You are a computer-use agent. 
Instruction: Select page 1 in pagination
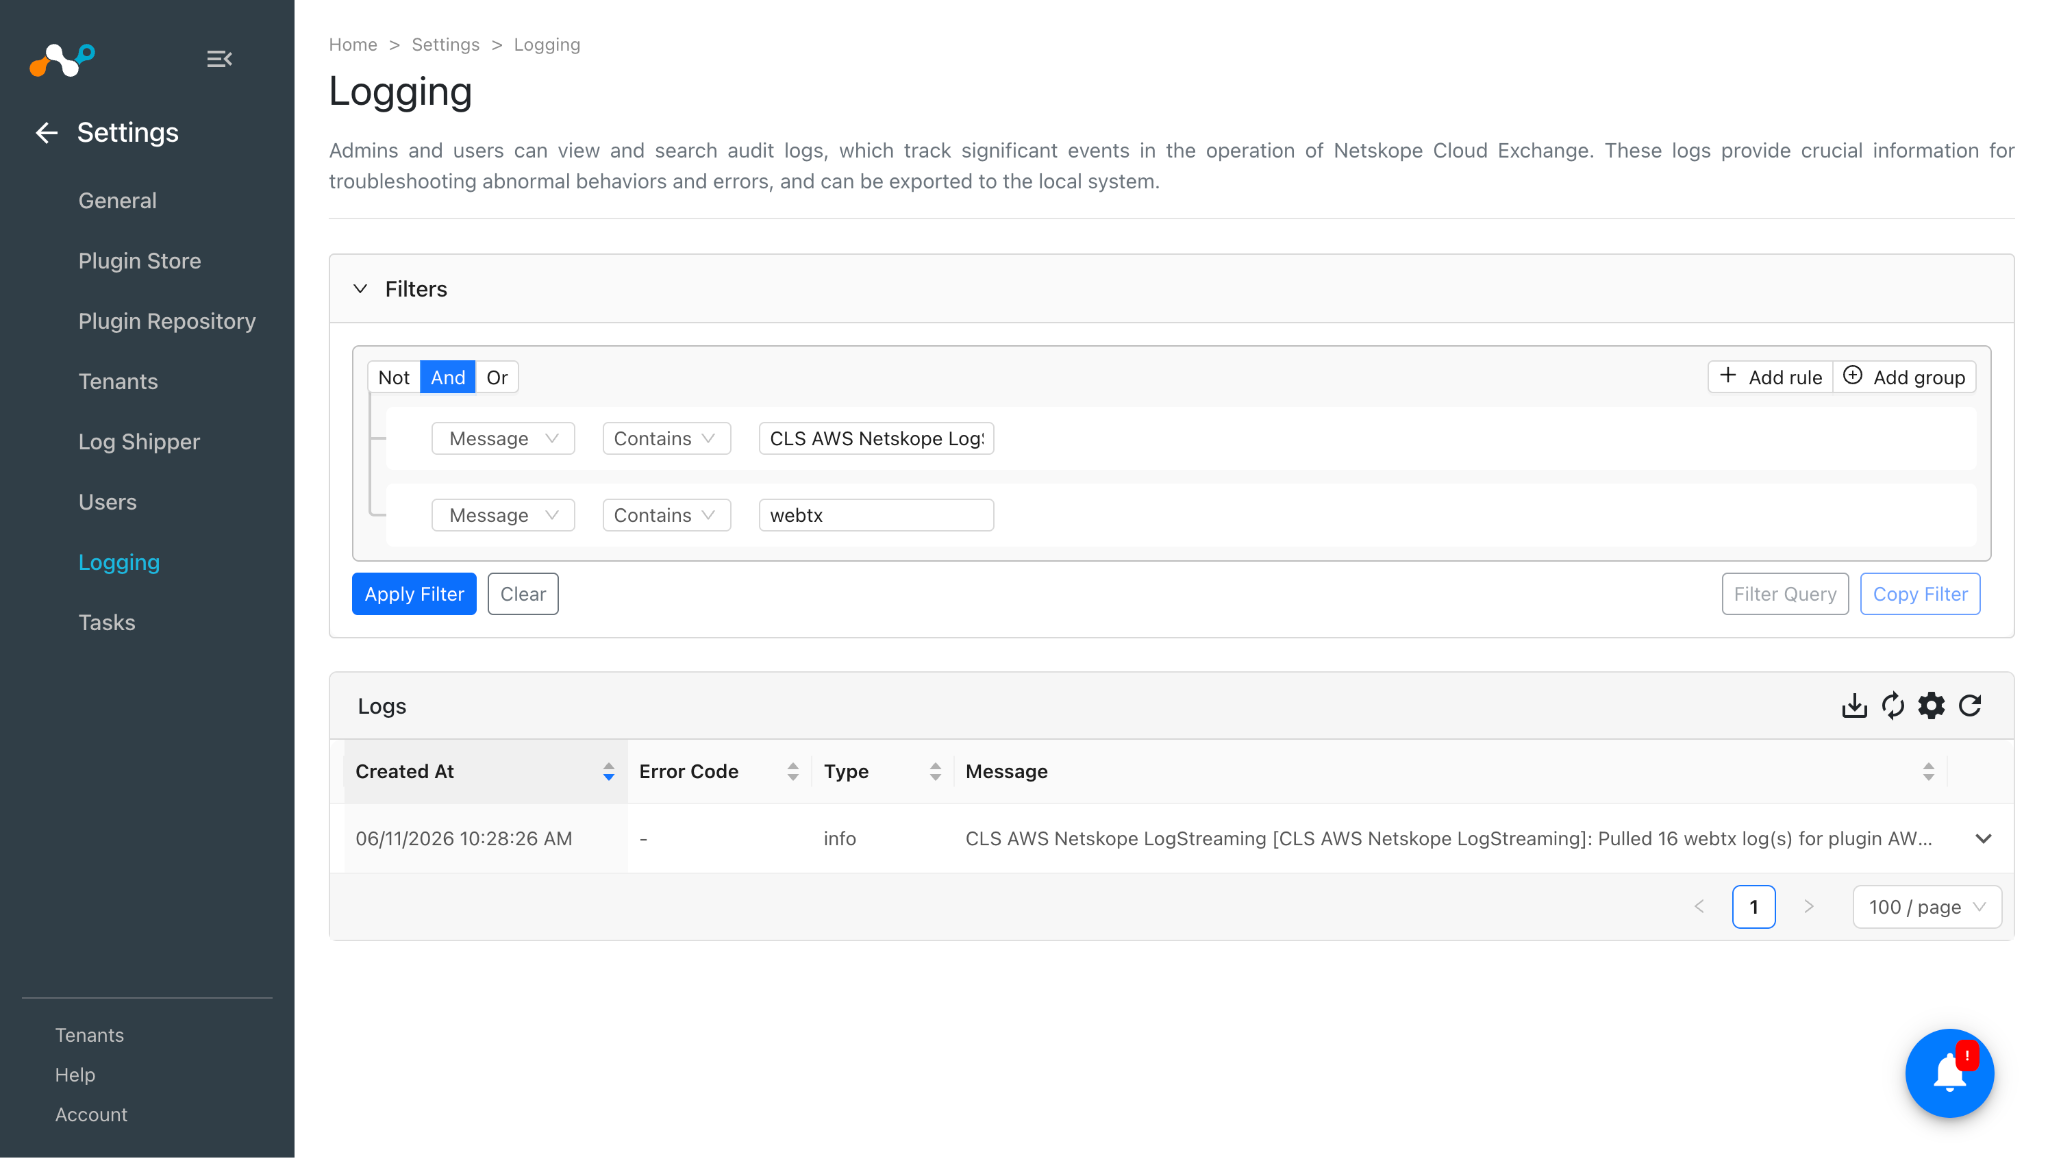[x=1754, y=907]
